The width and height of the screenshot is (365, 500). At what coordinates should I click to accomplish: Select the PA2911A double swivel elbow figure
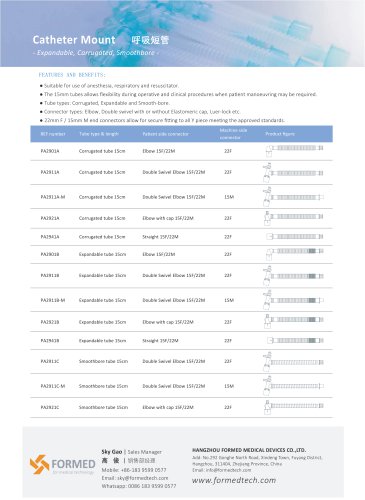tap(293, 172)
